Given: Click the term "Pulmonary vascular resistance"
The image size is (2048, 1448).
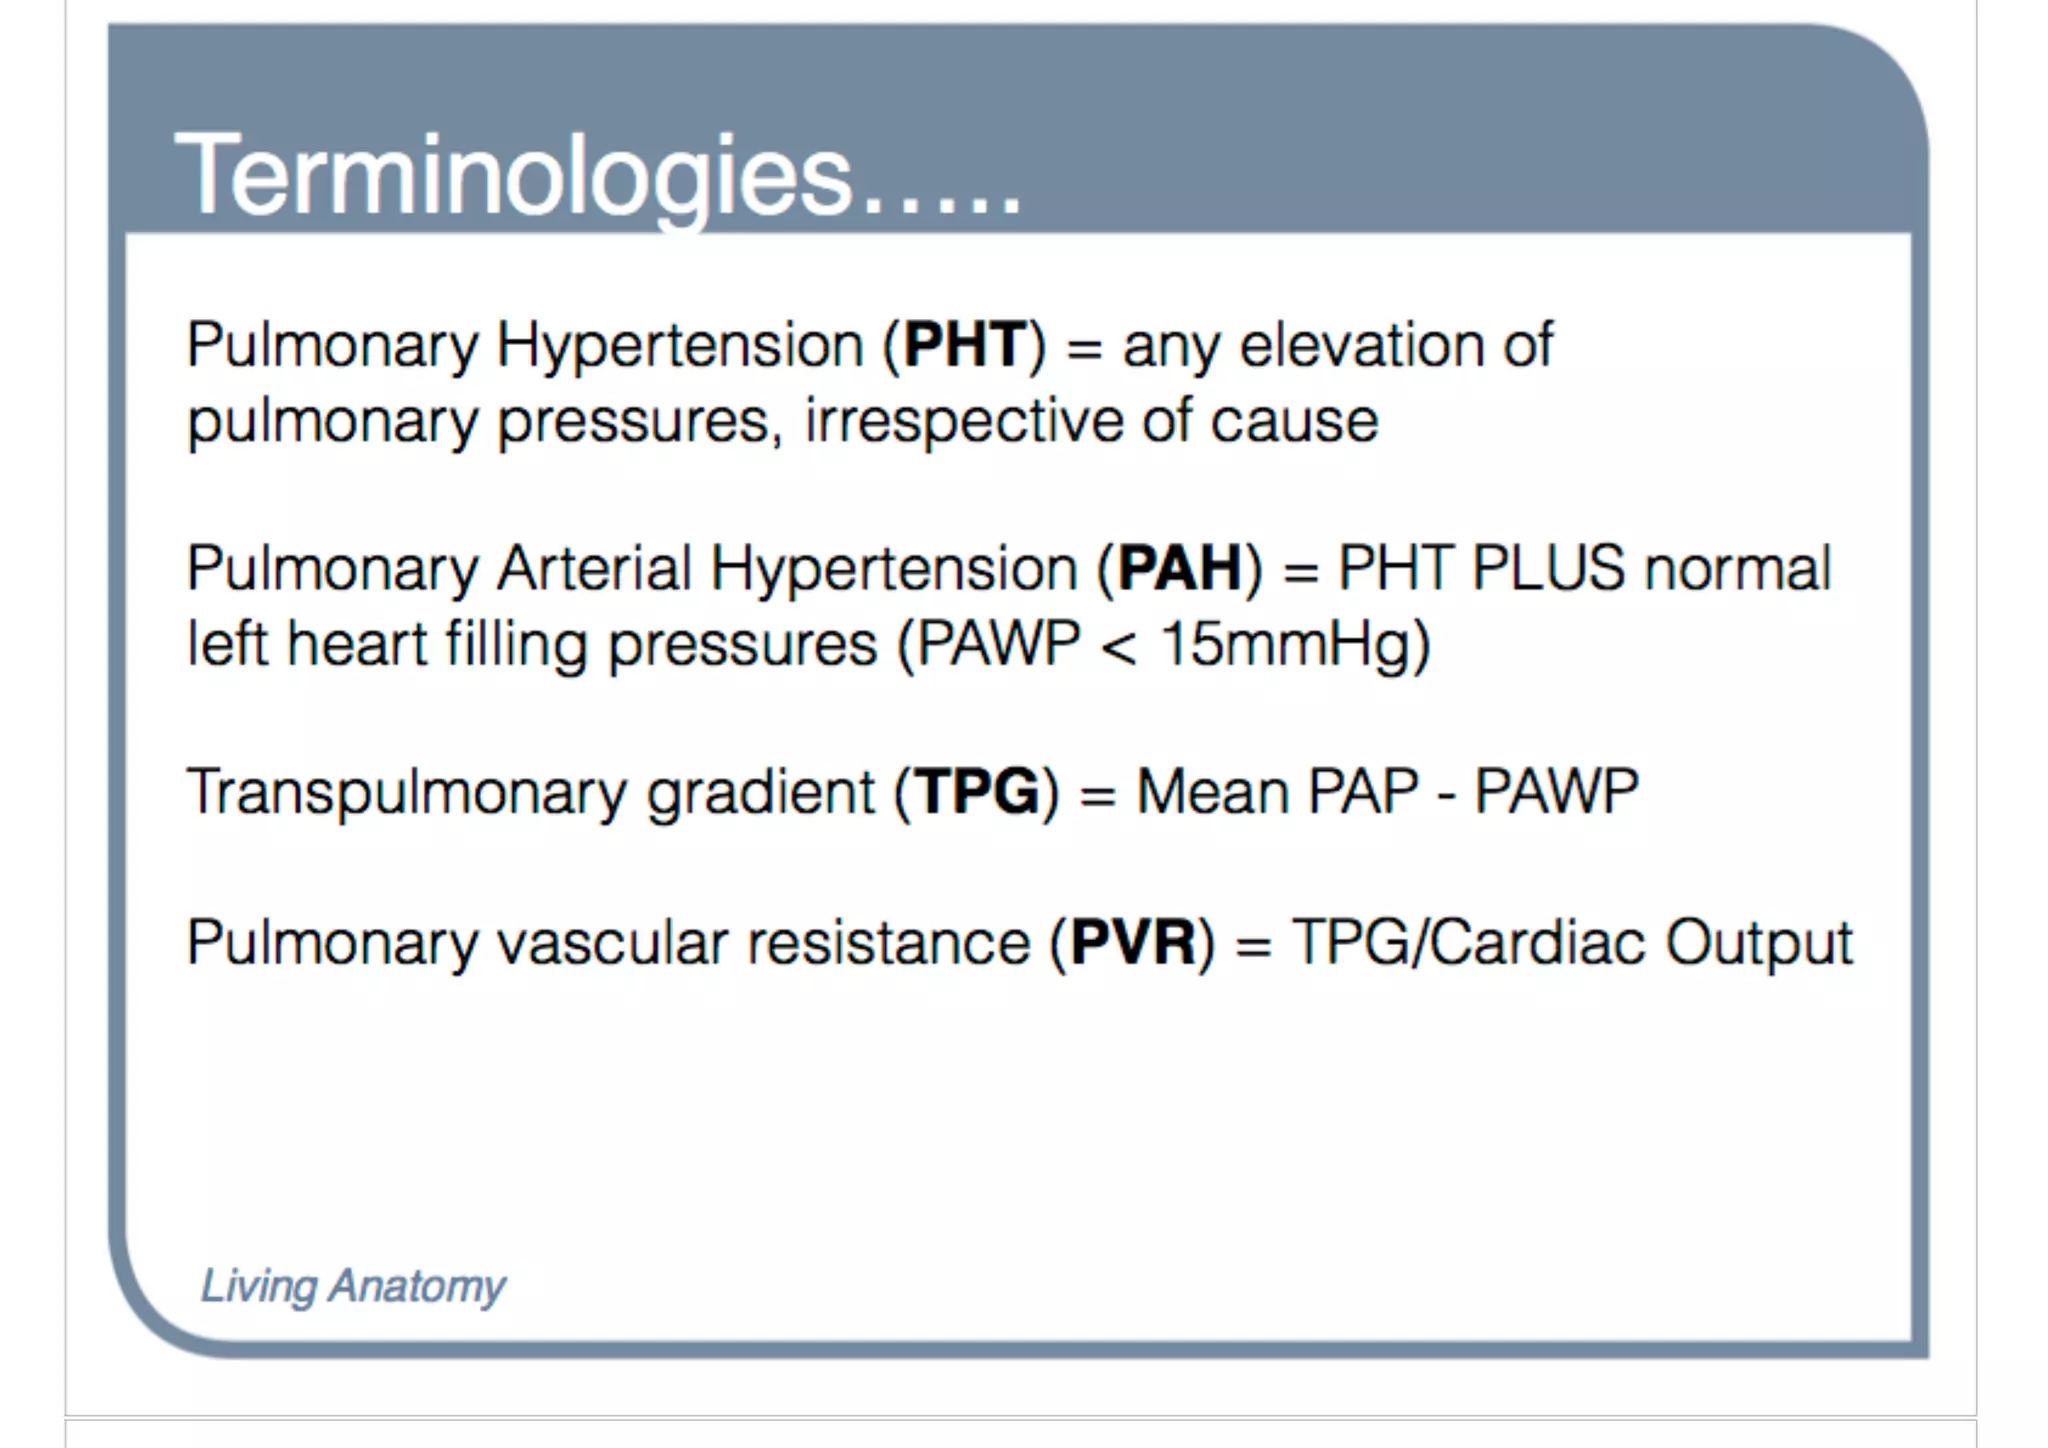Looking at the screenshot, I should tap(608, 943).
